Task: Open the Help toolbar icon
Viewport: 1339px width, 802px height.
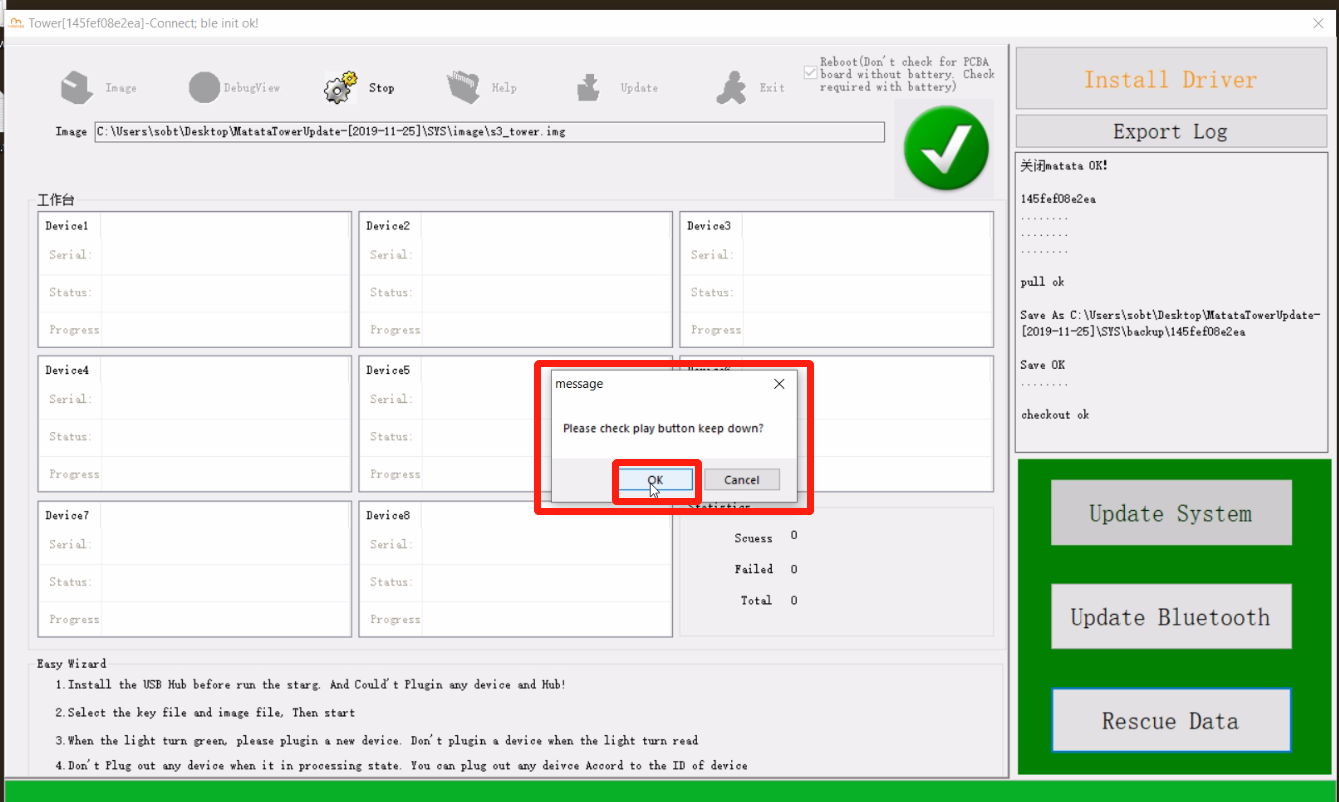Action: pos(463,88)
